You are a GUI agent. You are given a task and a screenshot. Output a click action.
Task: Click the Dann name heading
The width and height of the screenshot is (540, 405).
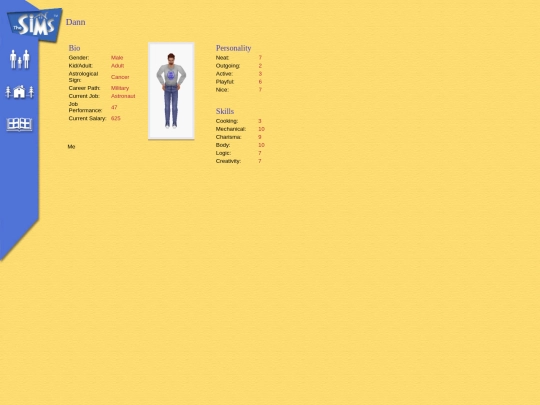(75, 22)
